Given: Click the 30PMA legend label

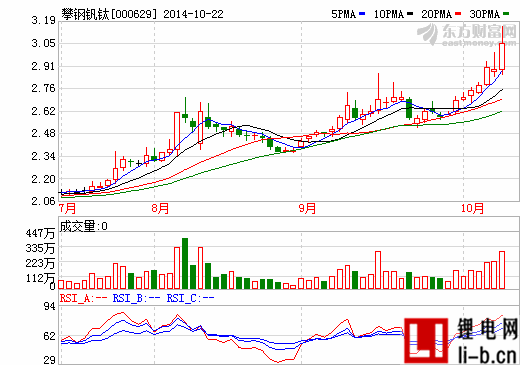Looking at the screenshot, I should (484, 14).
